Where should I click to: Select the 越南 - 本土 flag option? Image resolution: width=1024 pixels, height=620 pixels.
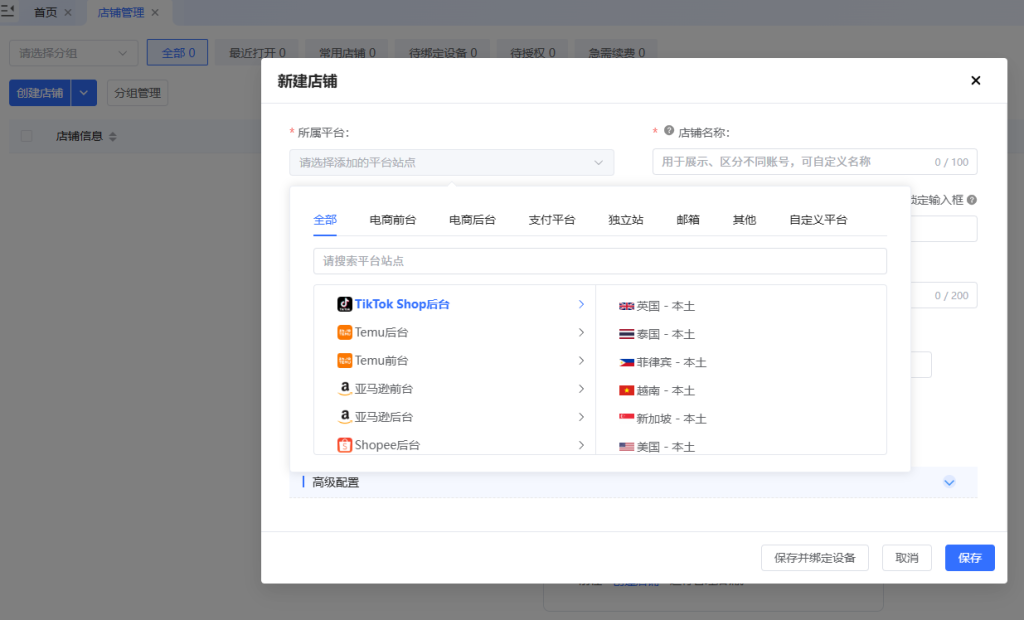[627, 390]
